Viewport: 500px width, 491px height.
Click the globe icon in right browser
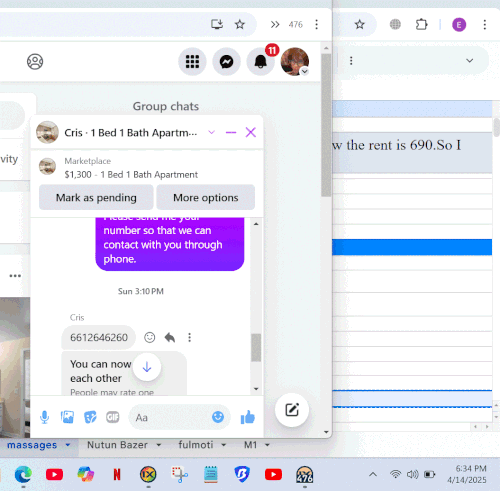coord(395,24)
